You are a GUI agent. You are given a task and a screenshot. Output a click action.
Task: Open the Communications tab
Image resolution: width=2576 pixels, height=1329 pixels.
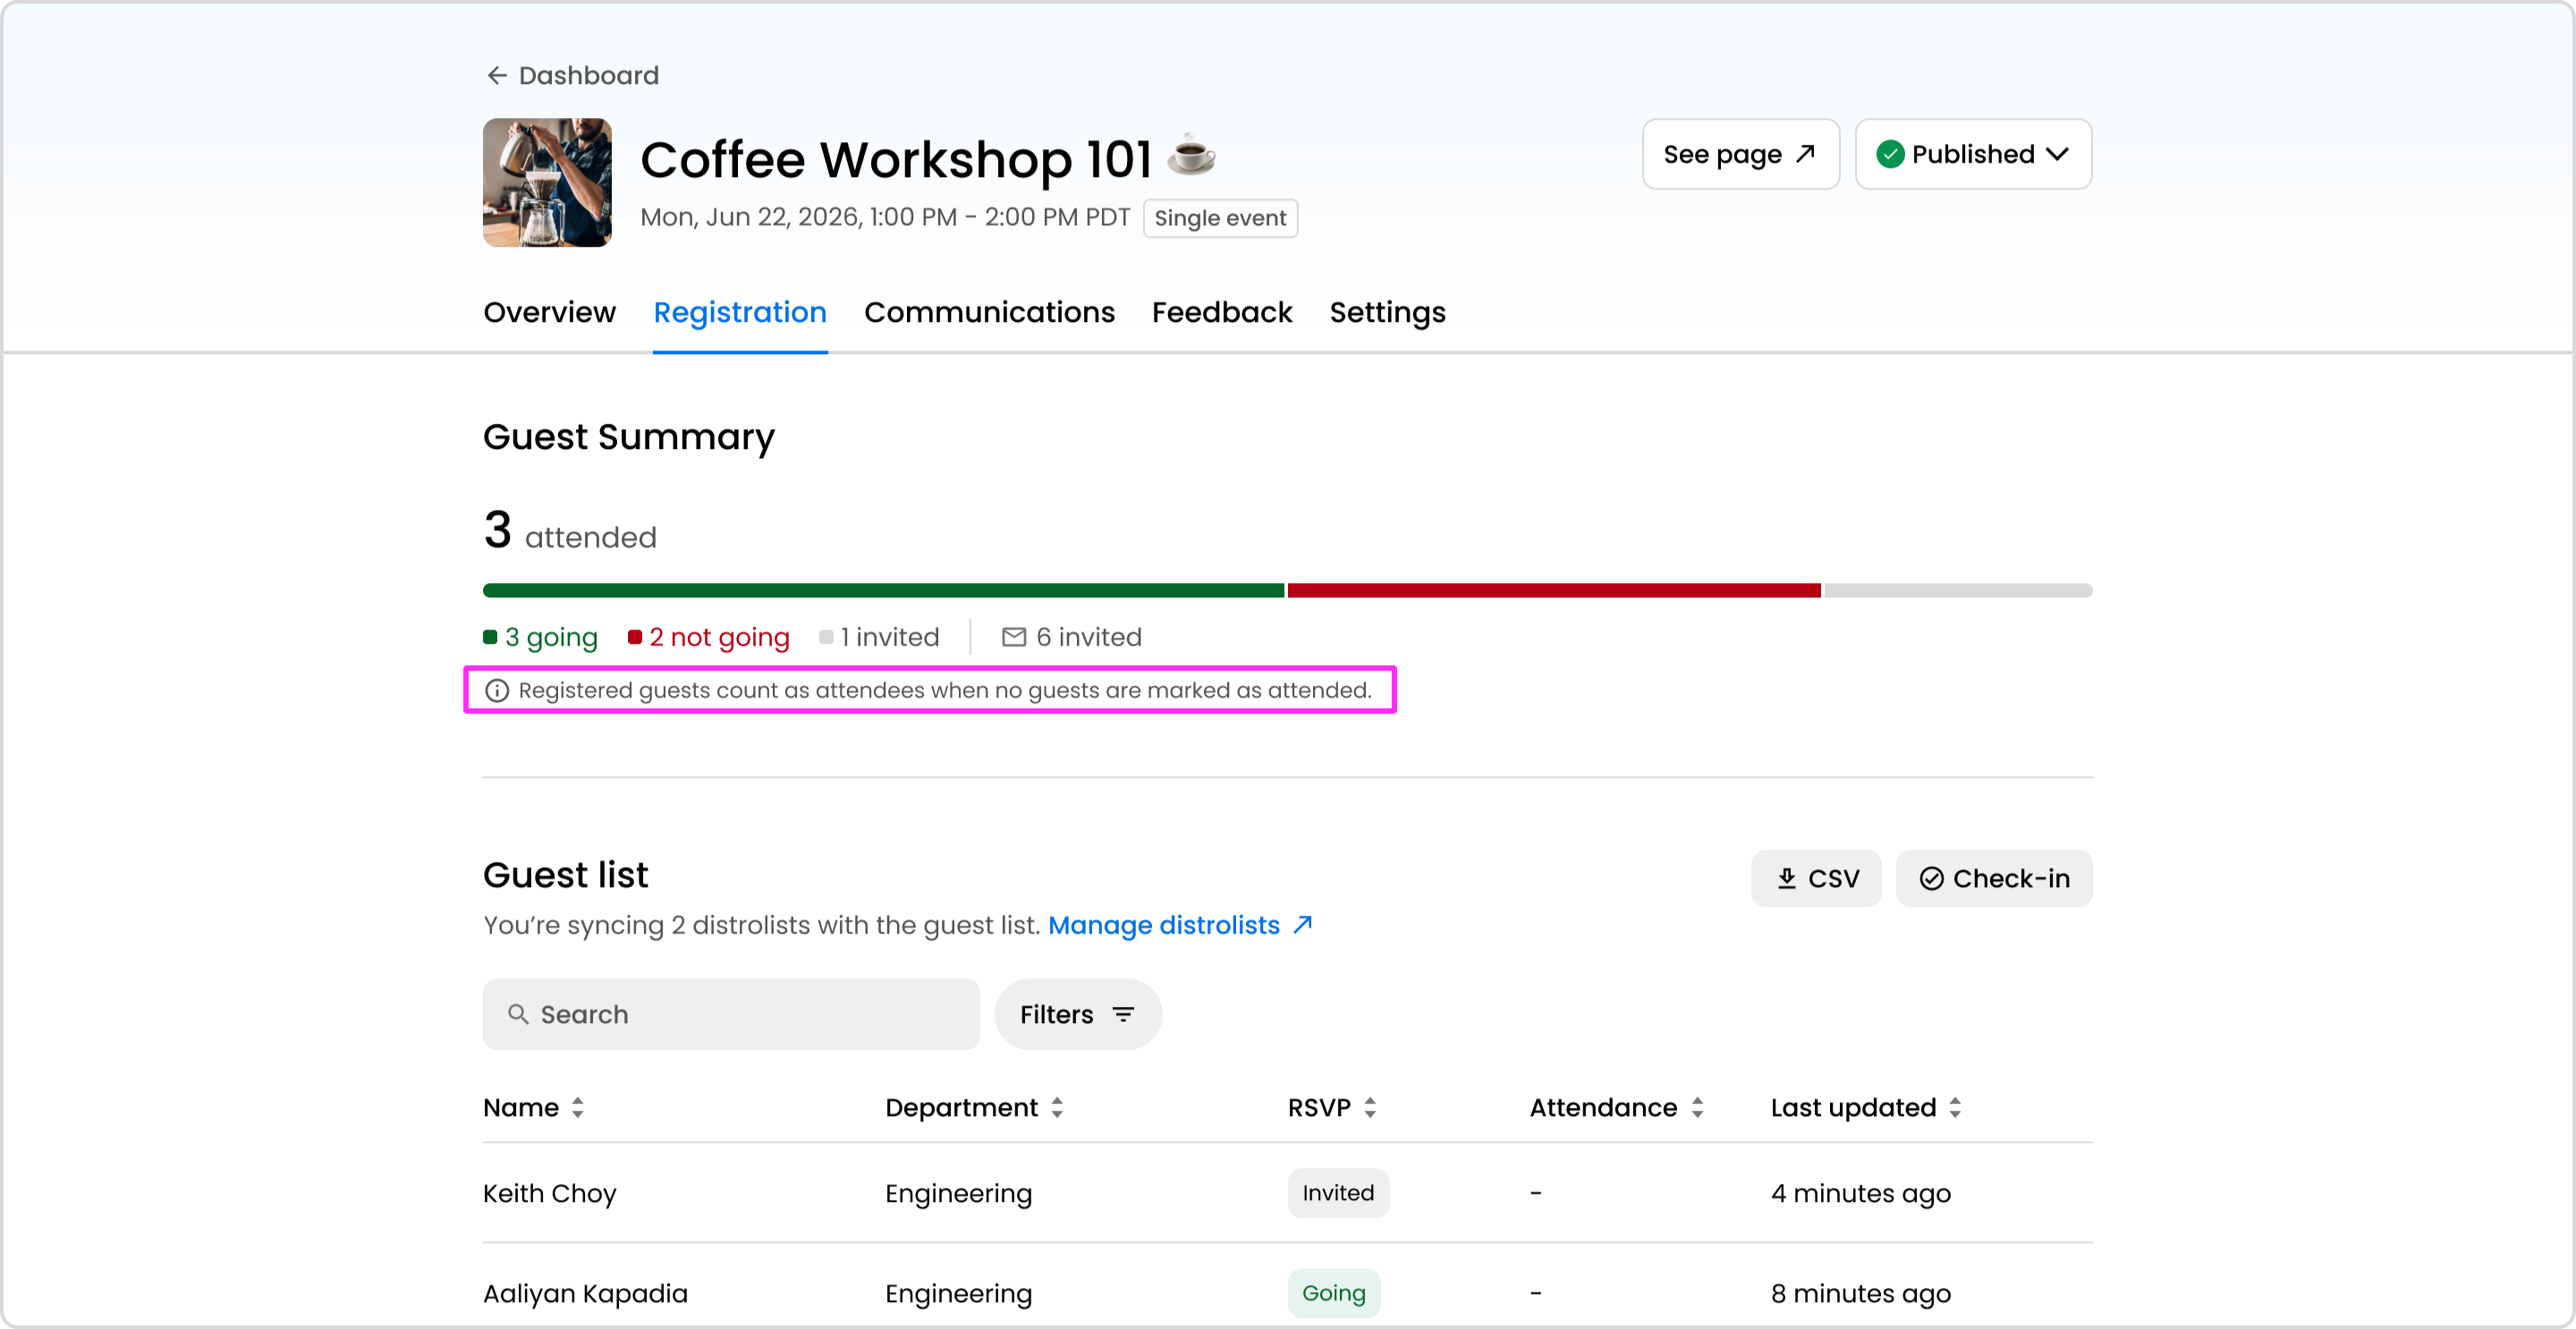988,313
